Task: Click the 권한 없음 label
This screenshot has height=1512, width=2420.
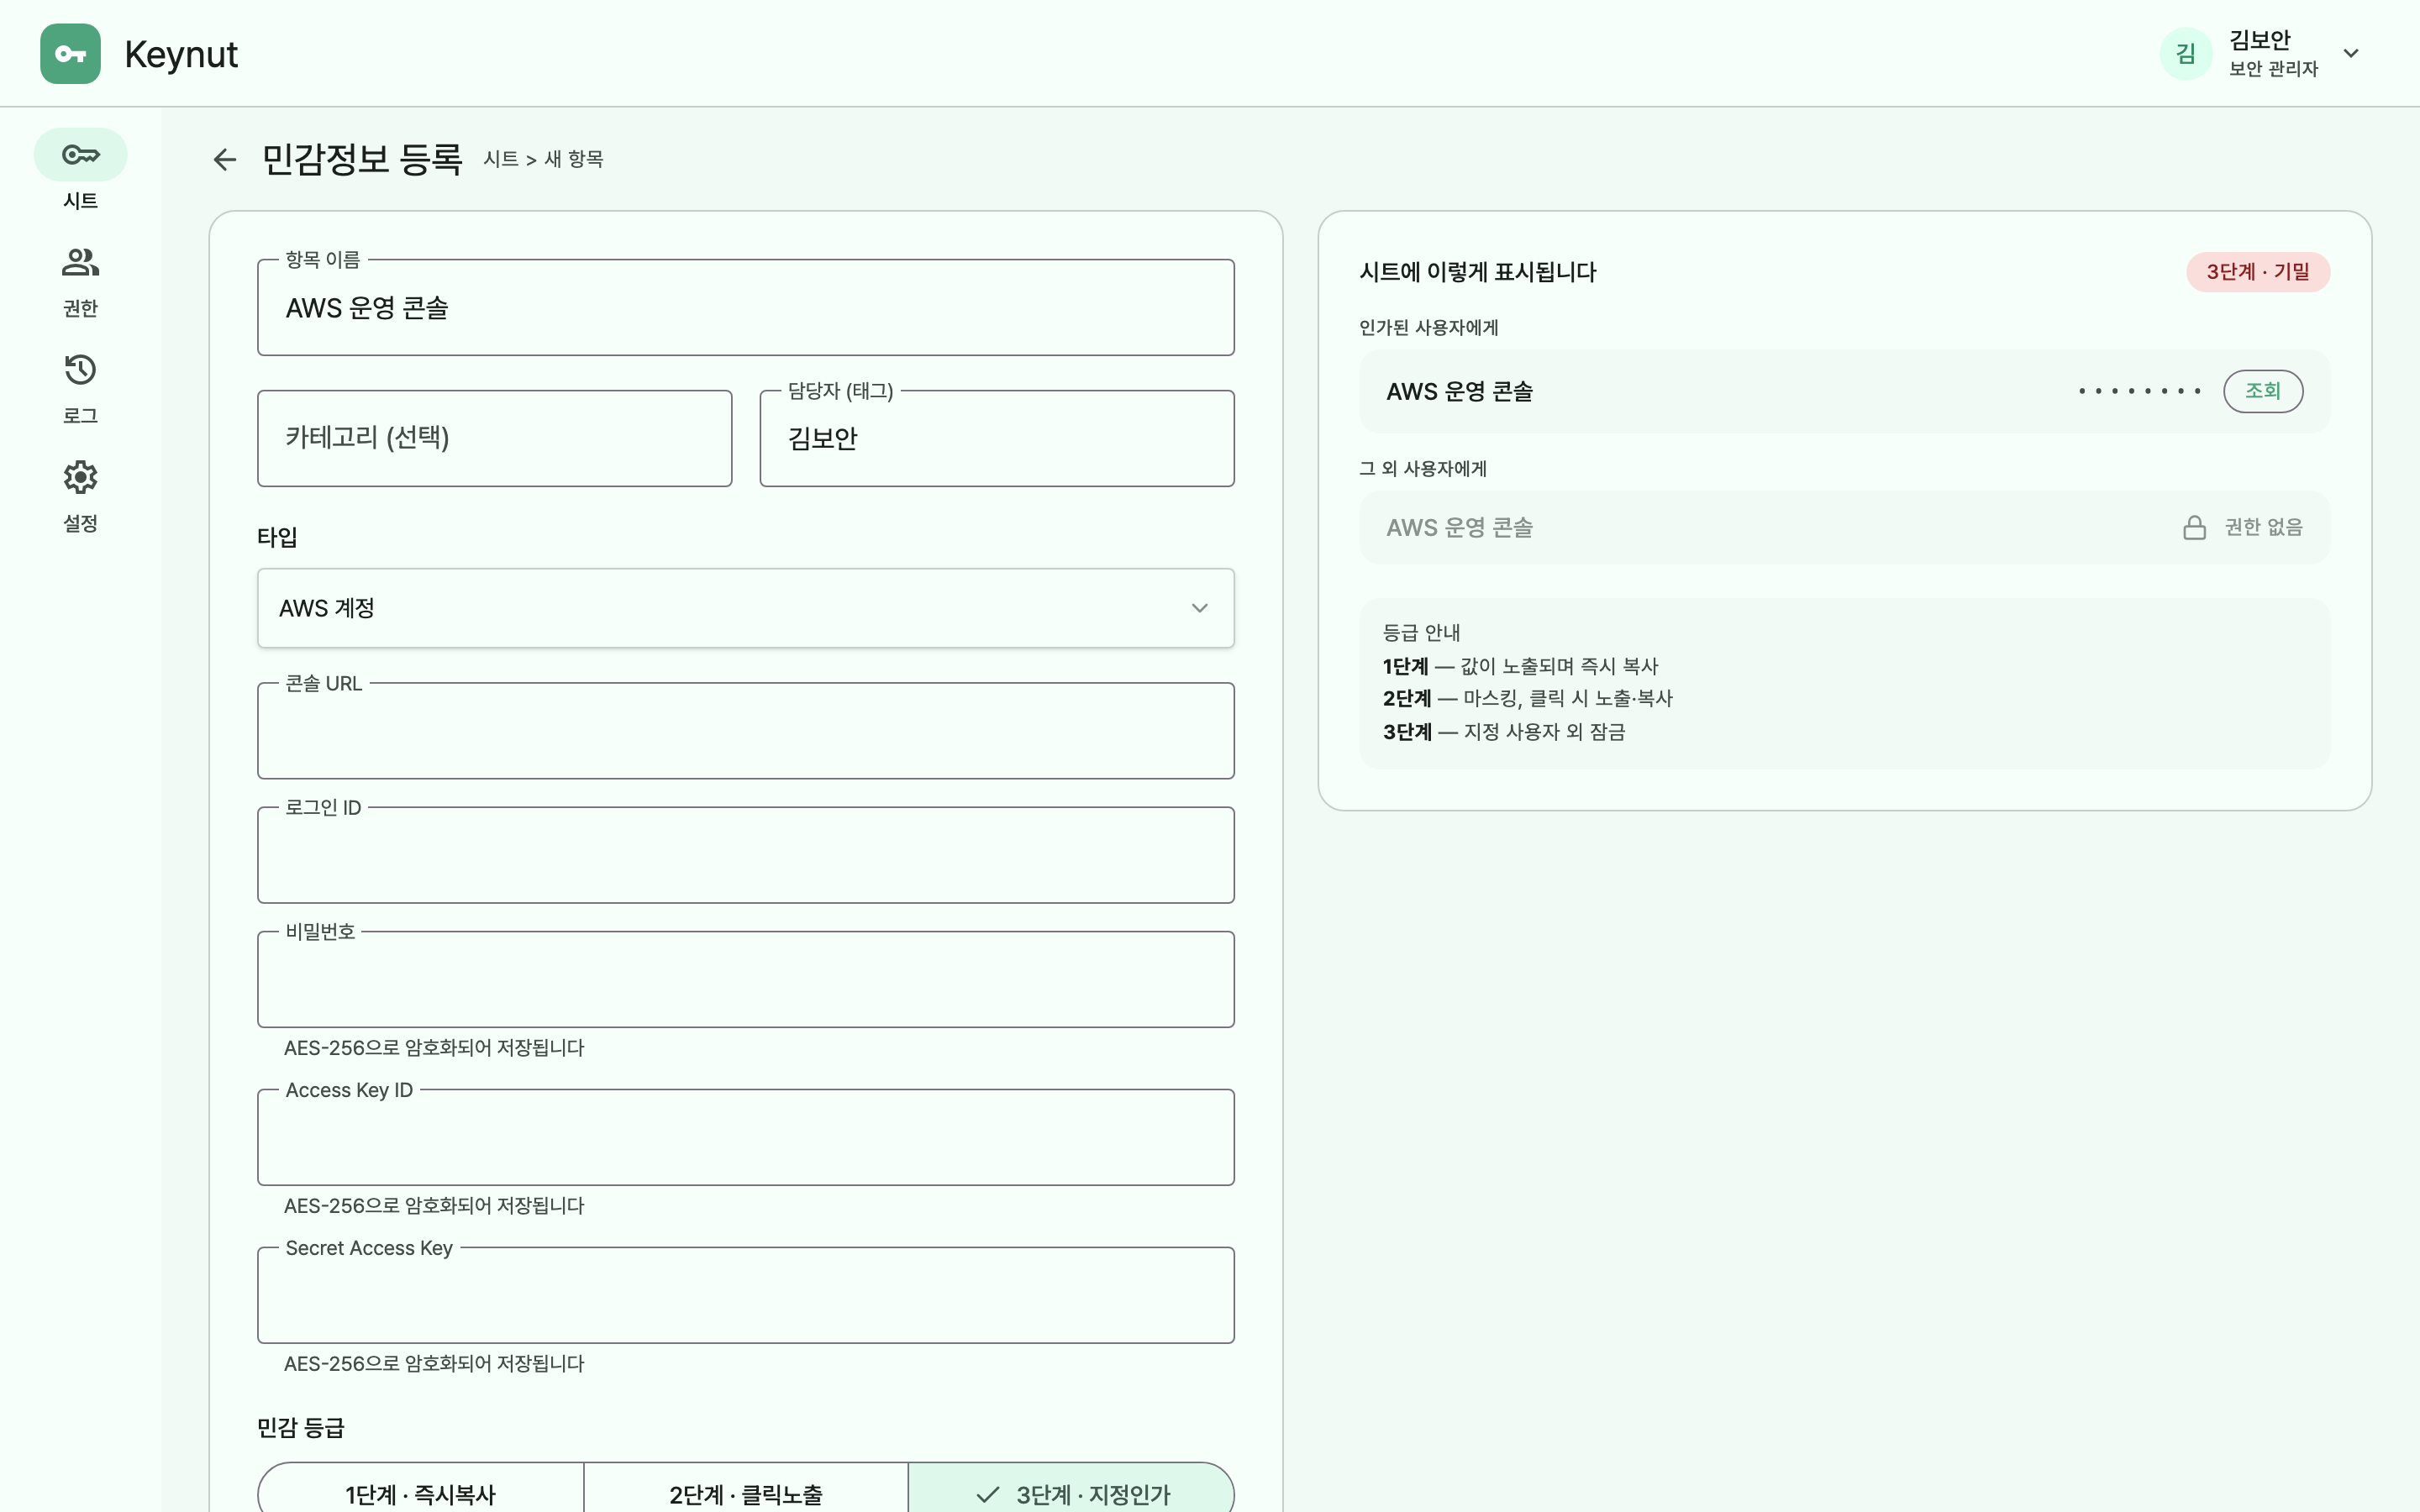Action: pos(2263,527)
